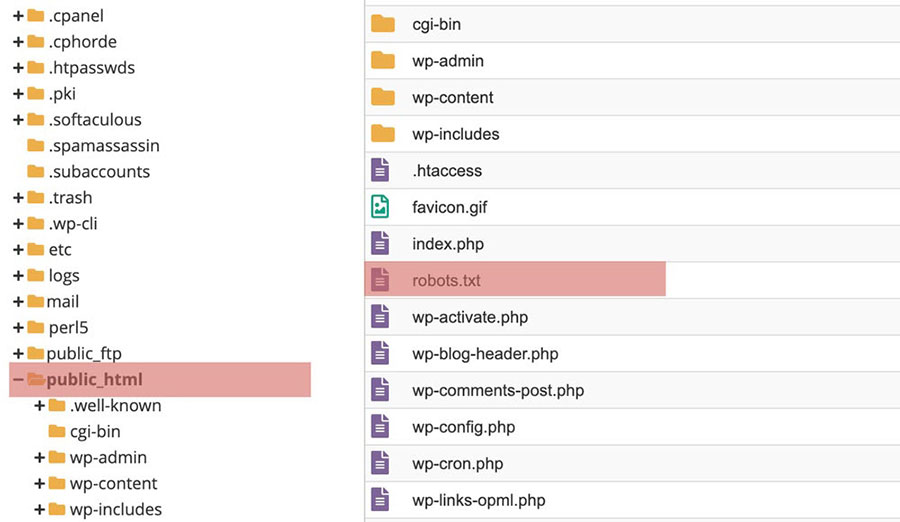Select cgi-bin folder name in file list
The width and height of the screenshot is (900, 522).
437,24
